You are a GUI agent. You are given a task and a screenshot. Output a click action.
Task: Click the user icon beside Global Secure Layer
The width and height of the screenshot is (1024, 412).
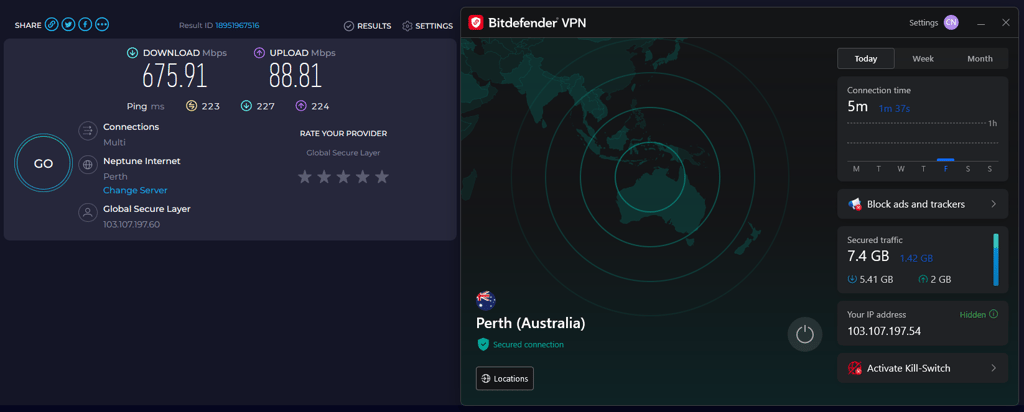[x=88, y=213]
